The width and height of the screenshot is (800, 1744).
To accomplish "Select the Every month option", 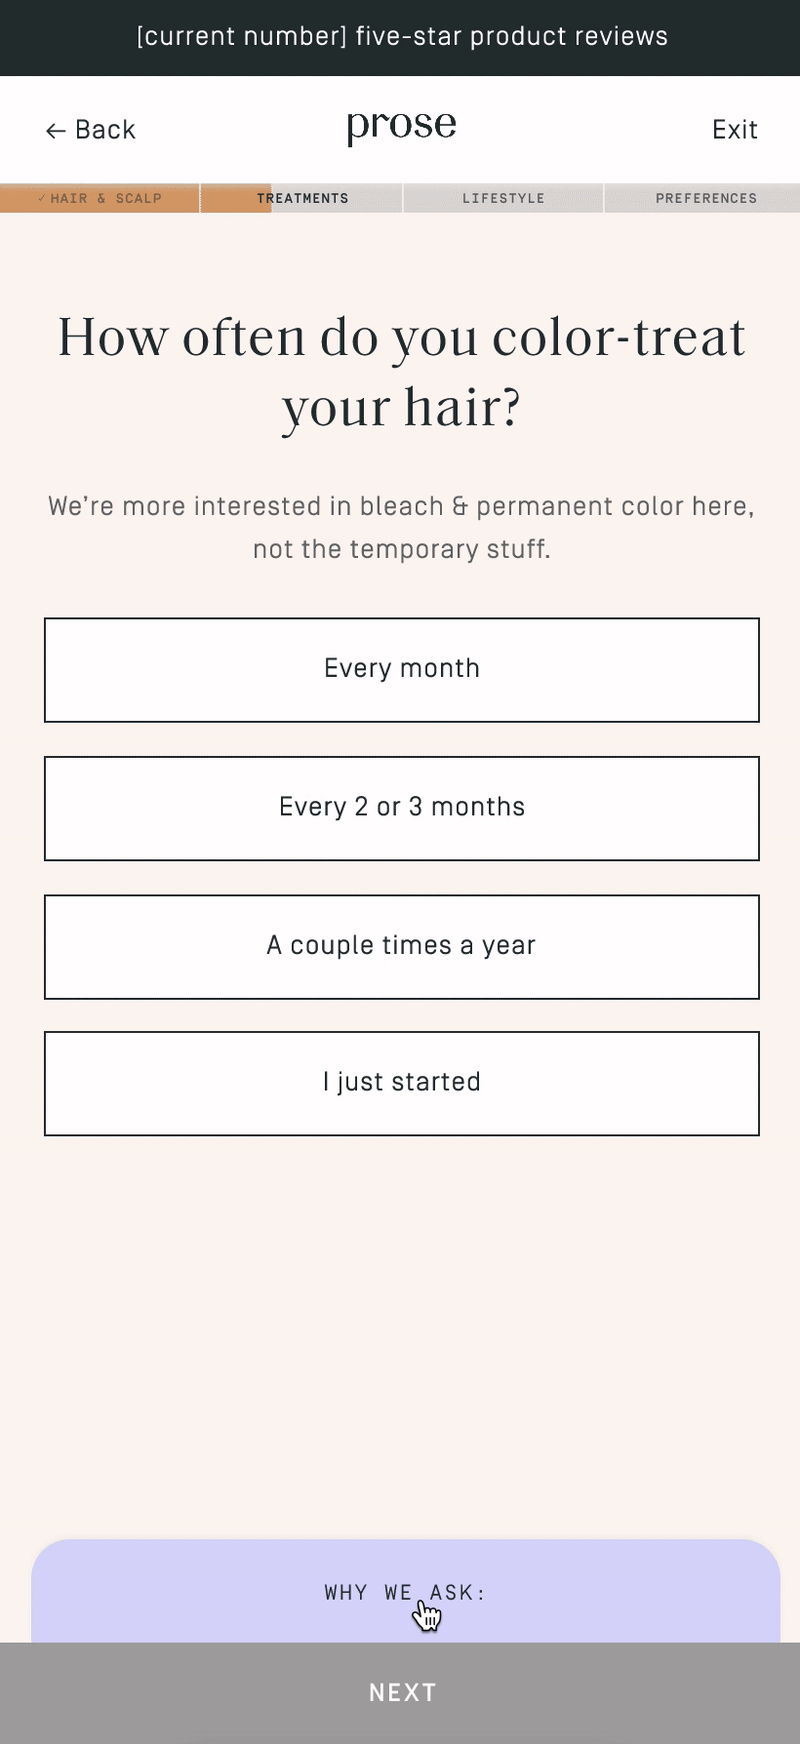I will 402,670.
